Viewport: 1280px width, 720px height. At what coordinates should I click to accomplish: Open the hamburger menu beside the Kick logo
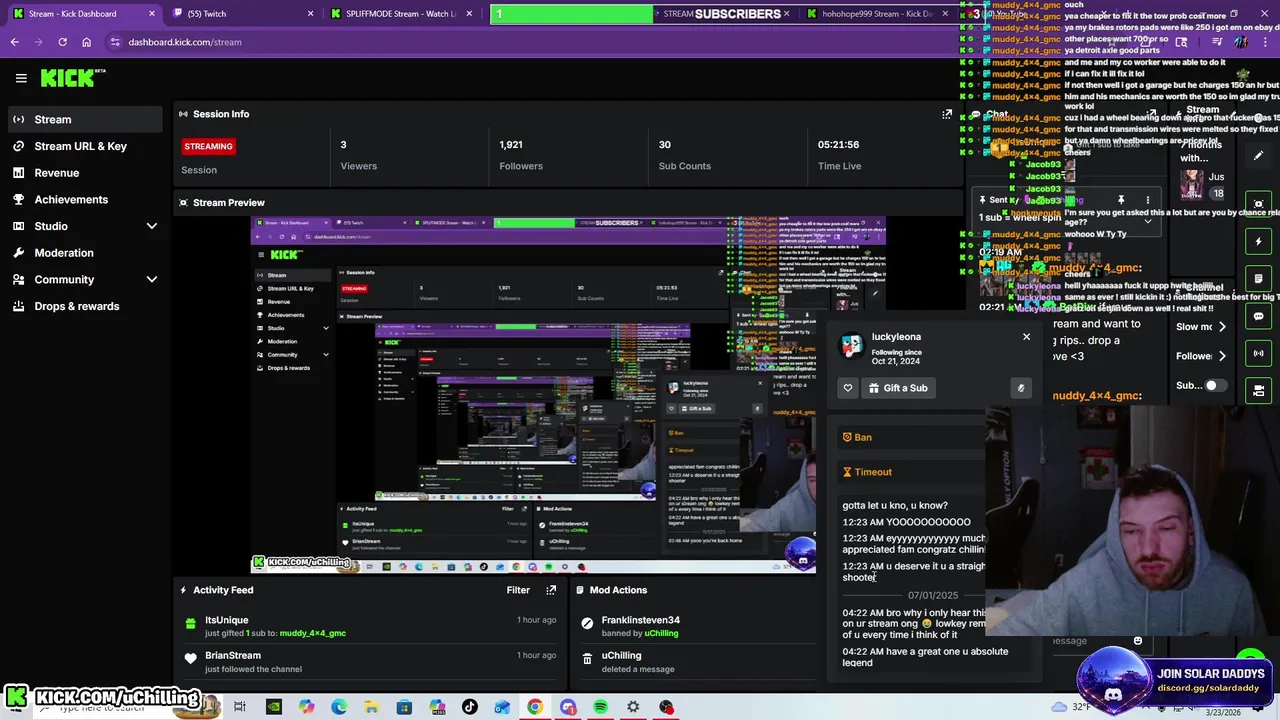coord(21,78)
